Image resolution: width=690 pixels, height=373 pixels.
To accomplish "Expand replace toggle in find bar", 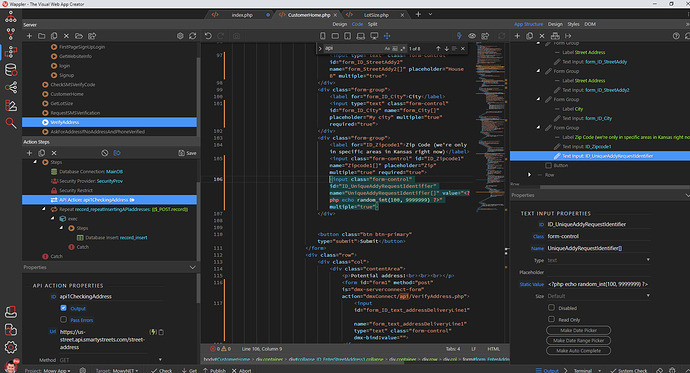I will 320,48.
